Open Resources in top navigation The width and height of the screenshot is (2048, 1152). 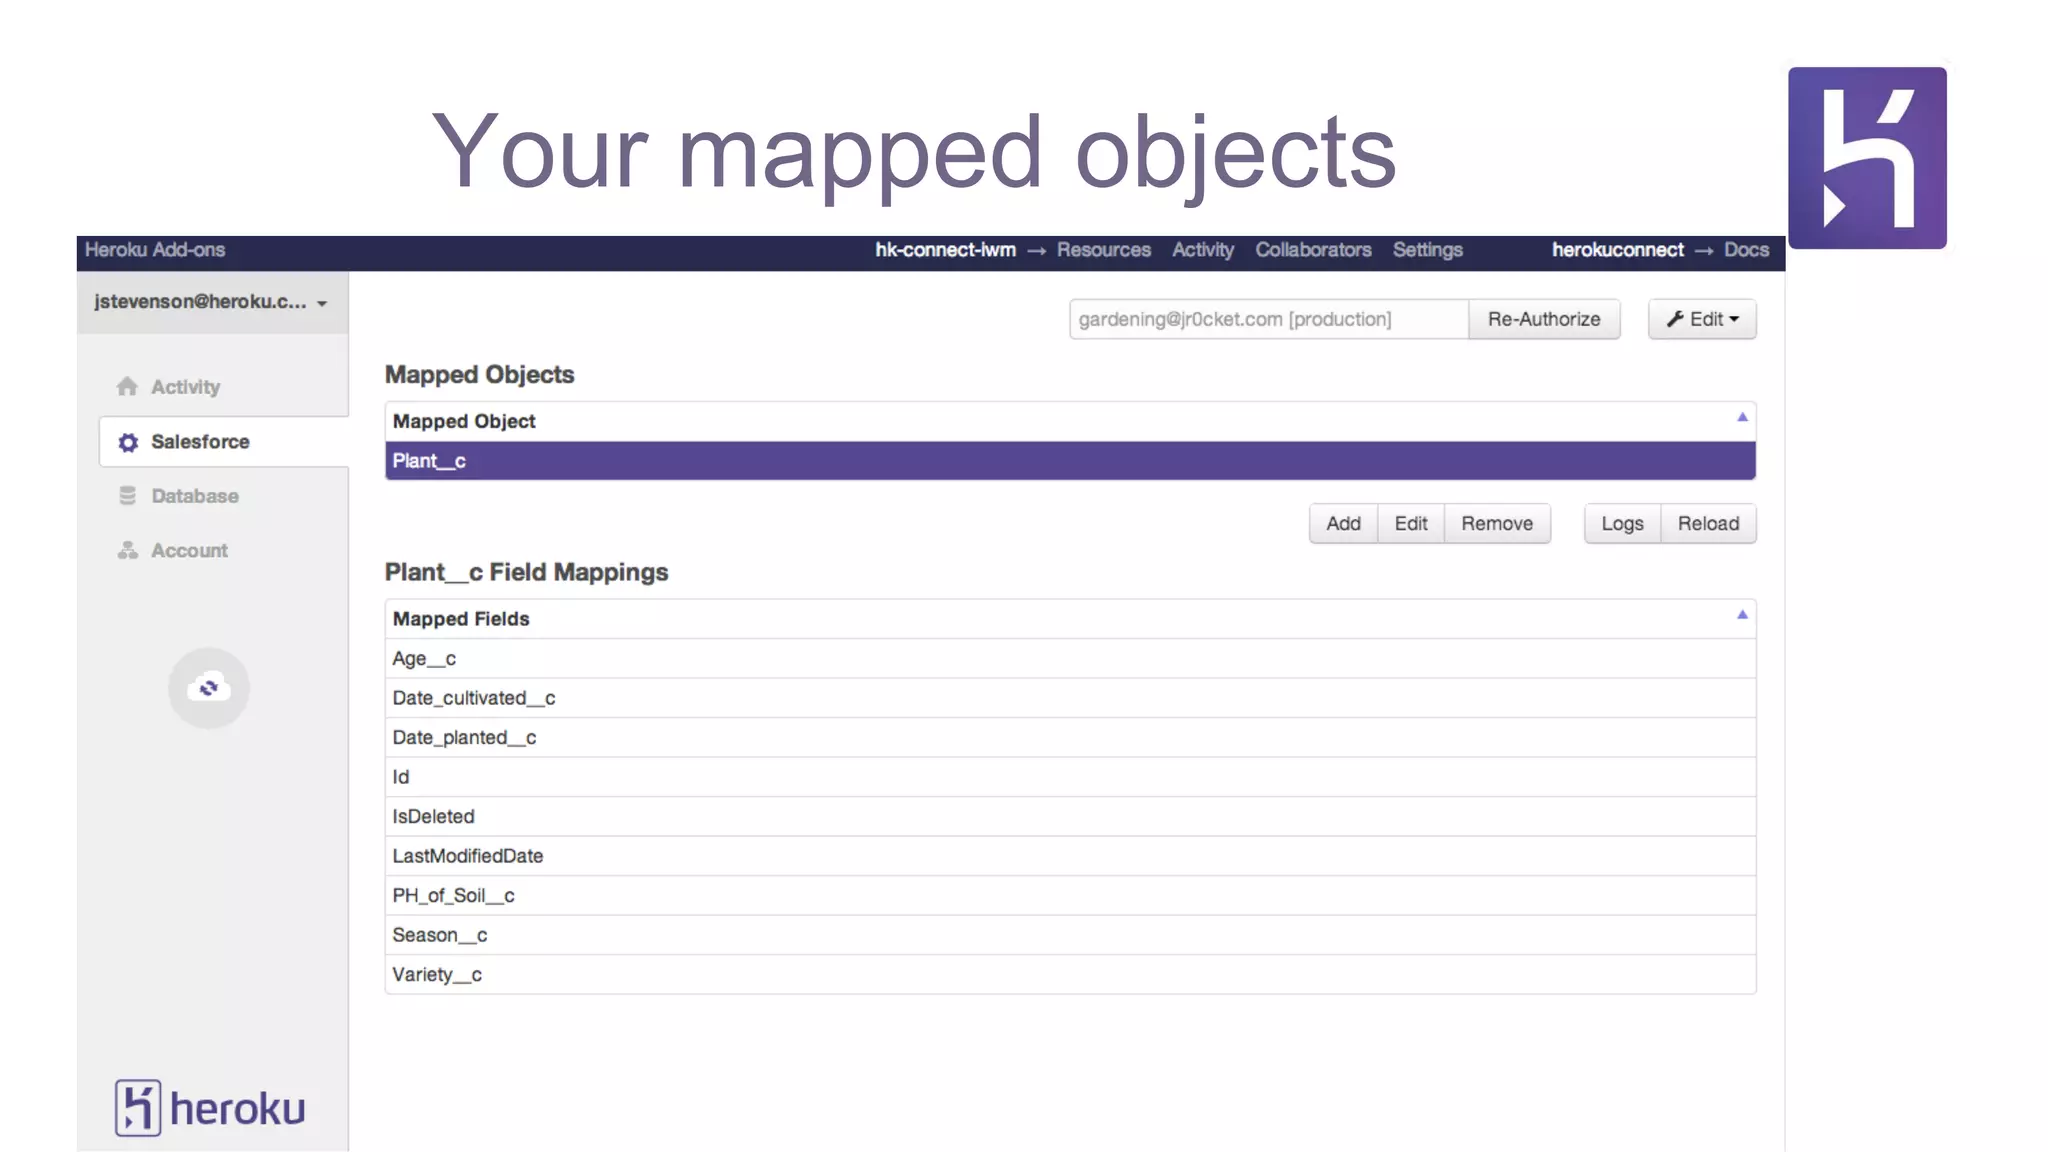point(1103,250)
